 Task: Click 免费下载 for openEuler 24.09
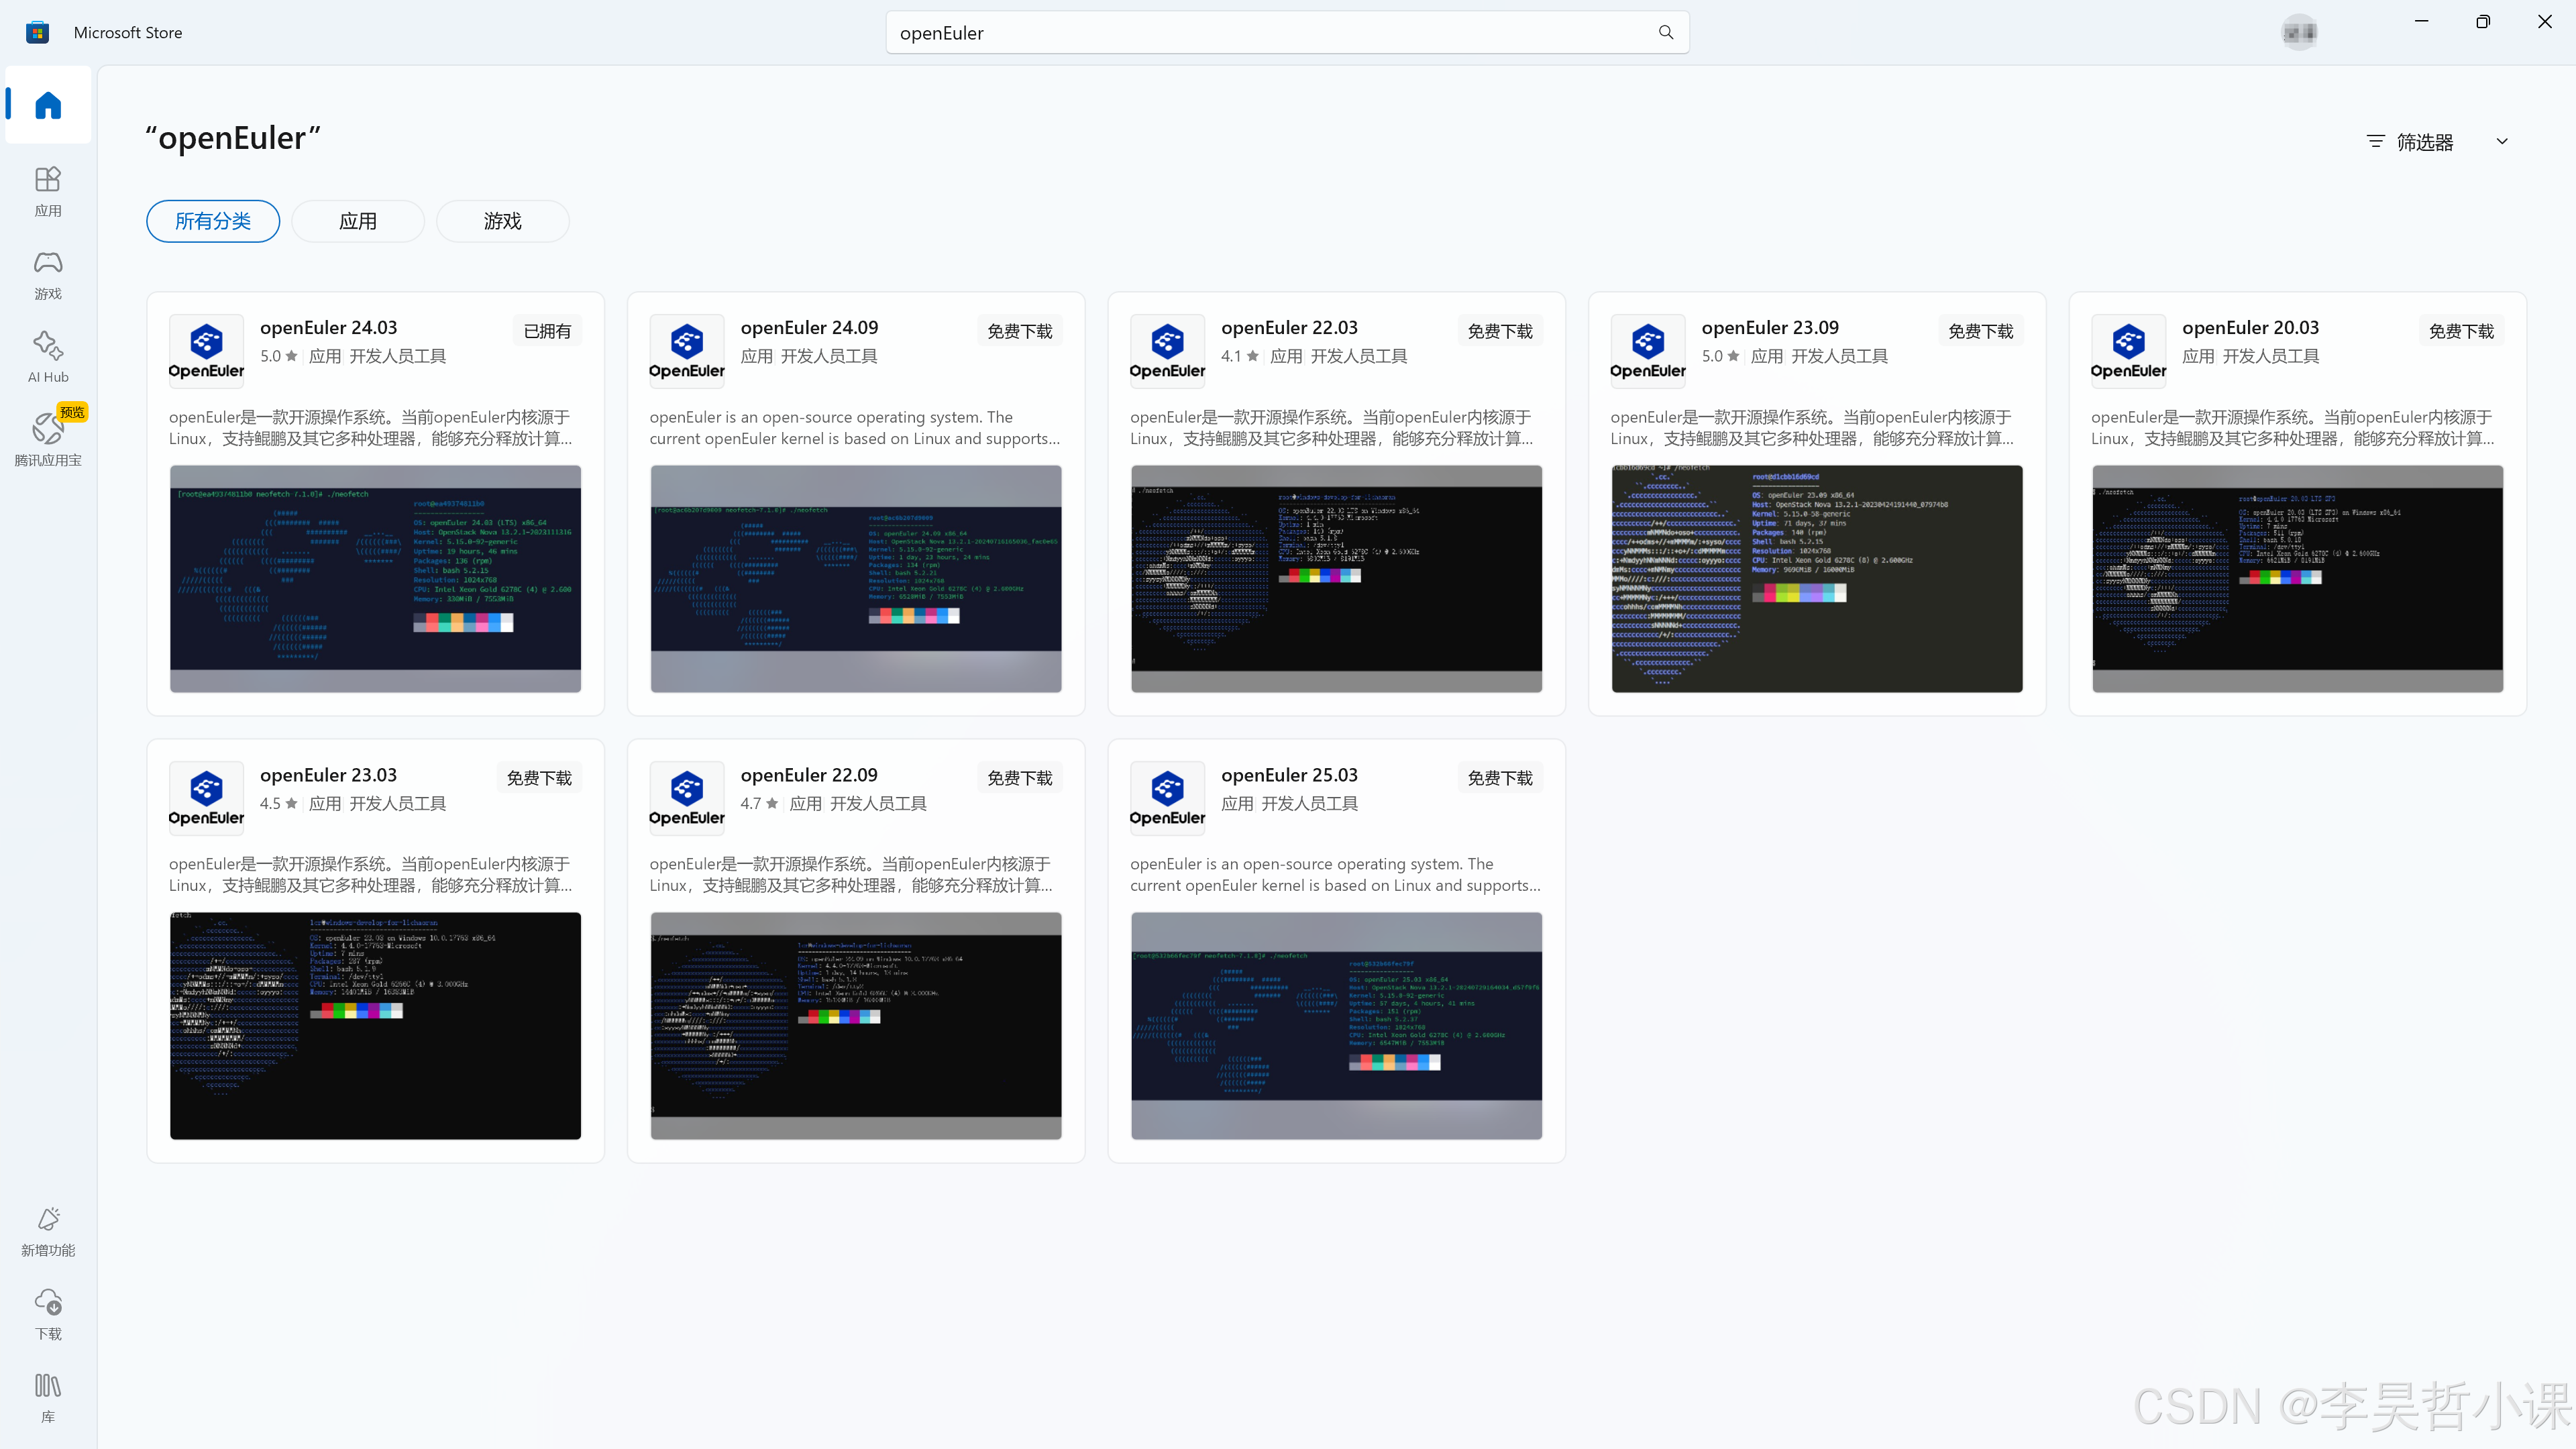1019,331
